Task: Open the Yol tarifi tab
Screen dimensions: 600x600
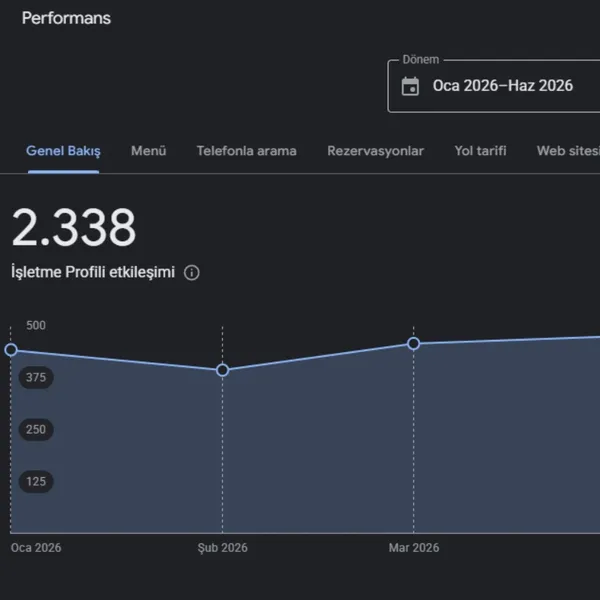Action: click(480, 151)
